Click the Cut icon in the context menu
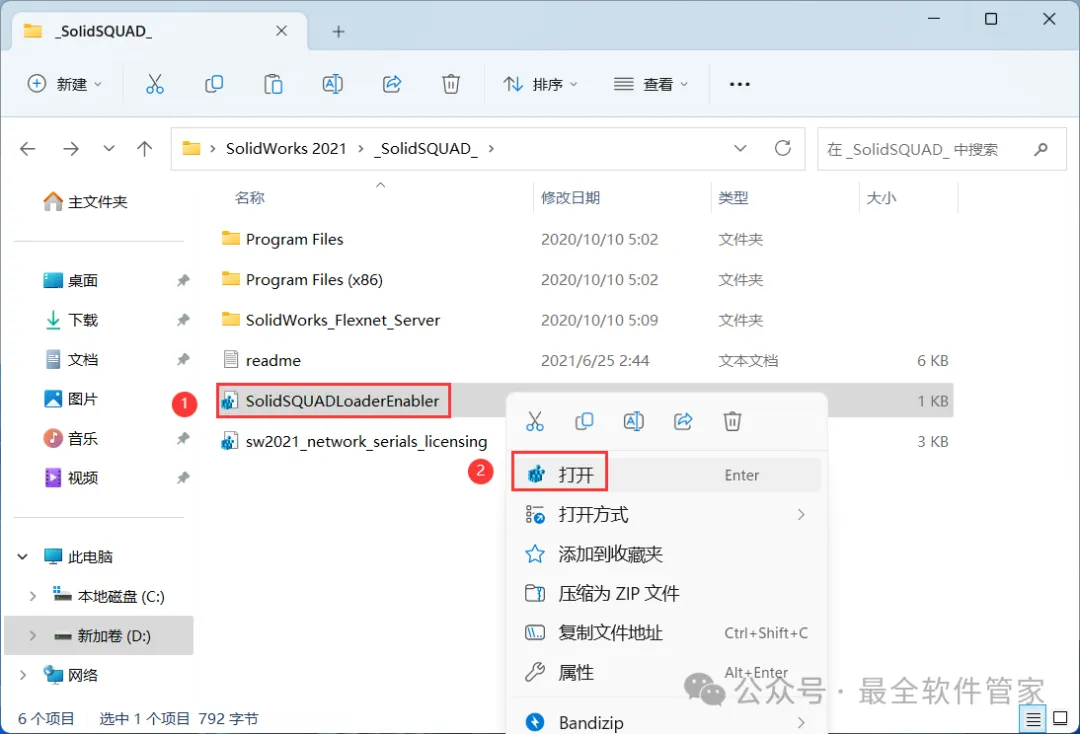Viewport: 1080px width, 734px height. [x=534, y=421]
